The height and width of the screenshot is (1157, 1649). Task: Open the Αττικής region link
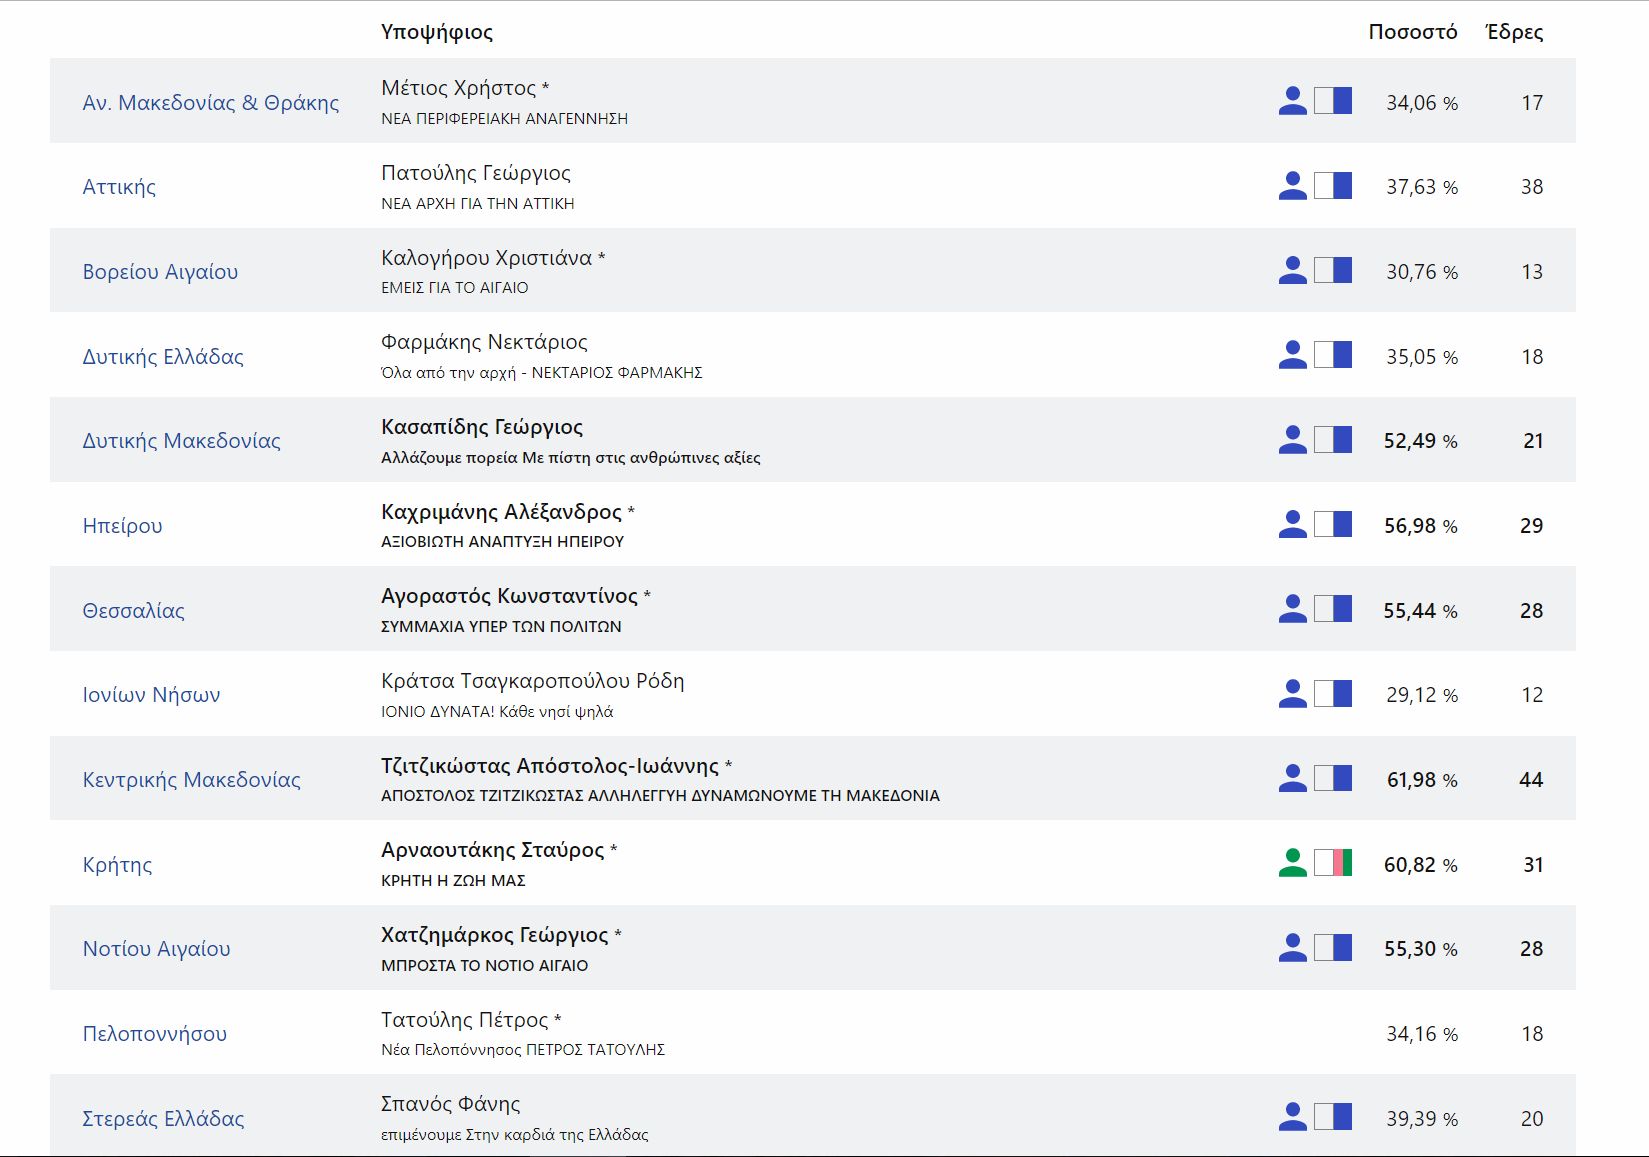pos(119,187)
